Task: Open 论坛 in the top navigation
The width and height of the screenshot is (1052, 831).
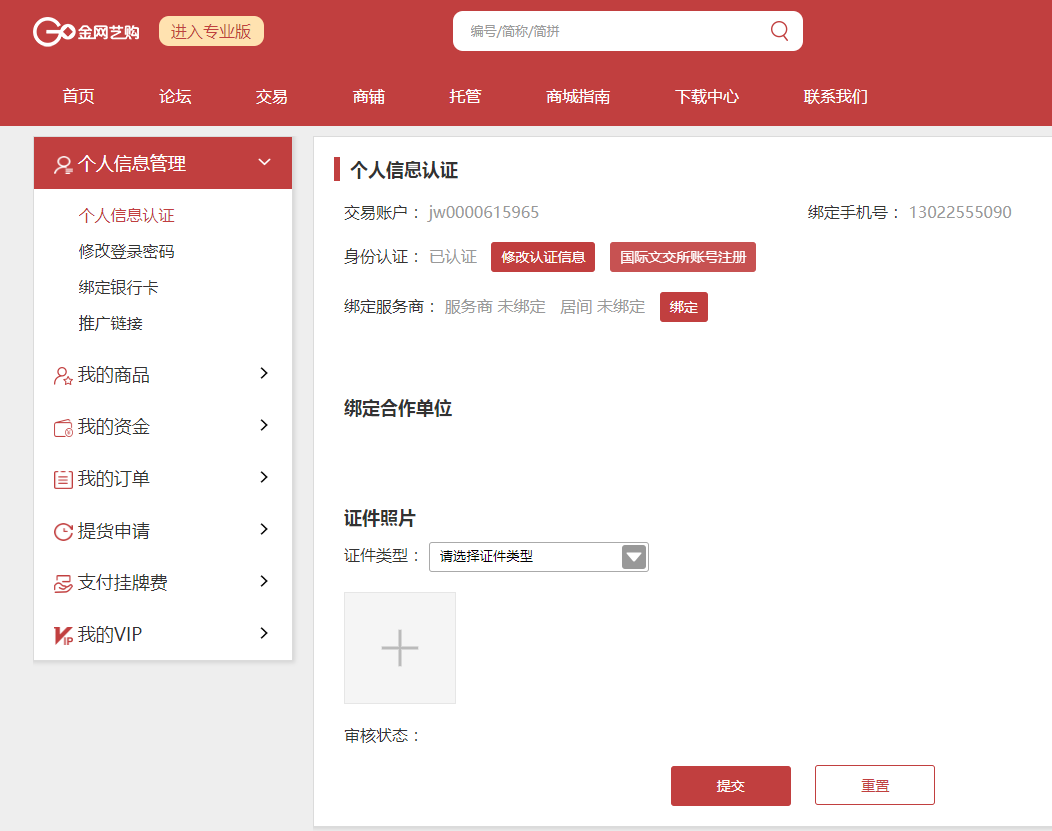Action: pyautogui.click(x=175, y=97)
